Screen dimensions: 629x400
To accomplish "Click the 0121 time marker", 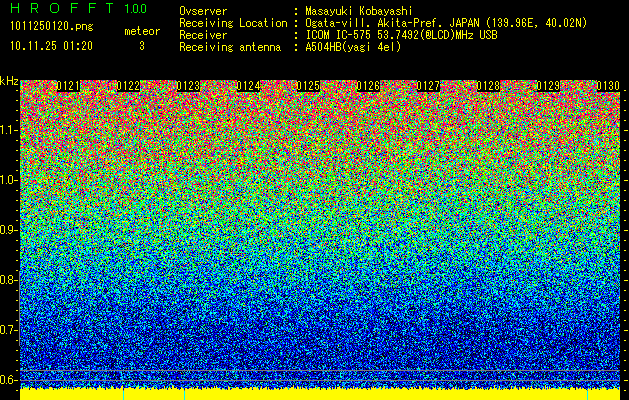I will pos(68,86).
